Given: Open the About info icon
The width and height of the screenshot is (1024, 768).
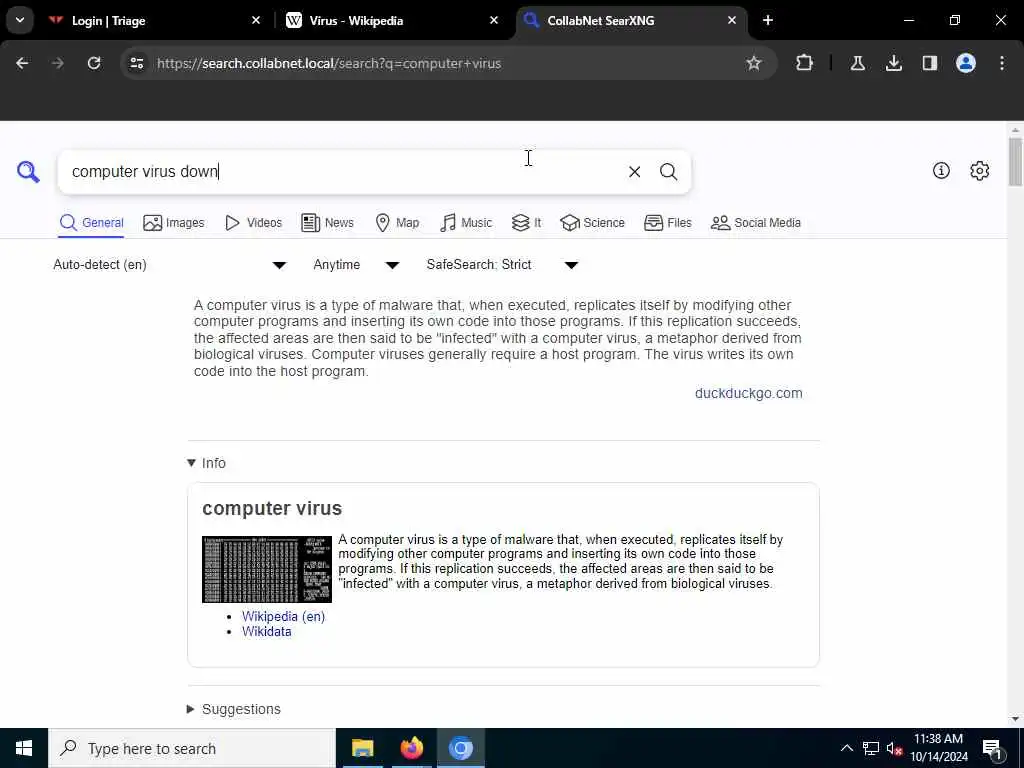Looking at the screenshot, I should click(x=941, y=170).
